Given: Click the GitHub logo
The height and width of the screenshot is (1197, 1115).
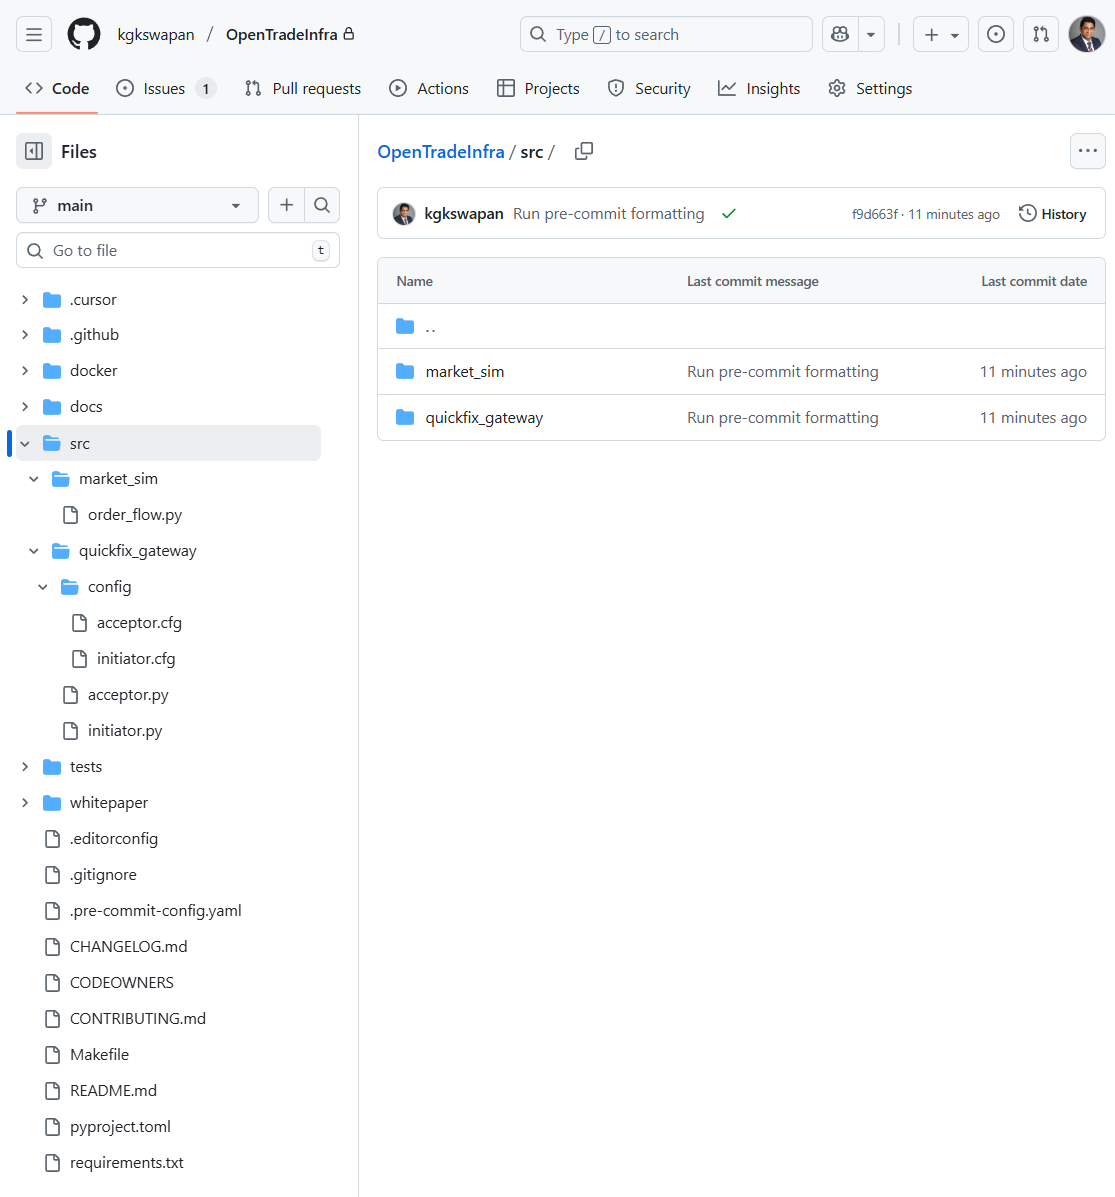Looking at the screenshot, I should (83, 33).
